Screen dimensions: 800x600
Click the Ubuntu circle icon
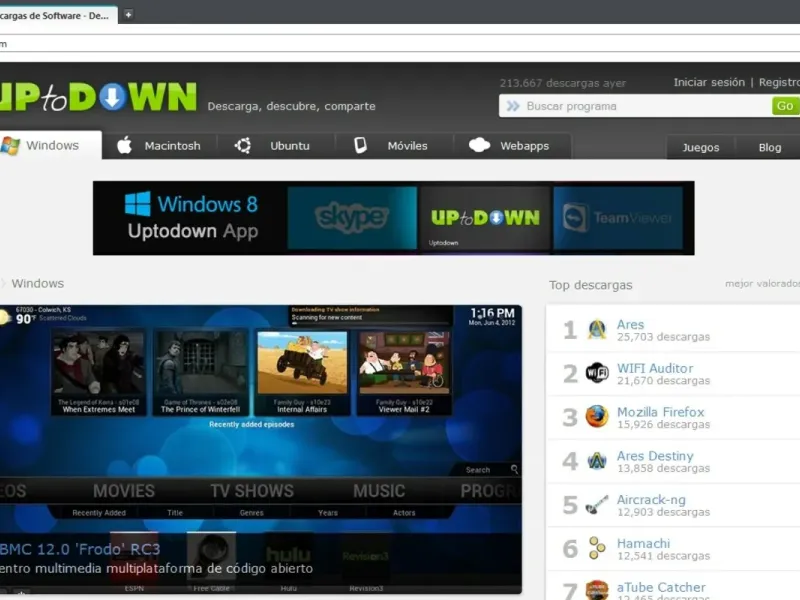pos(243,145)
